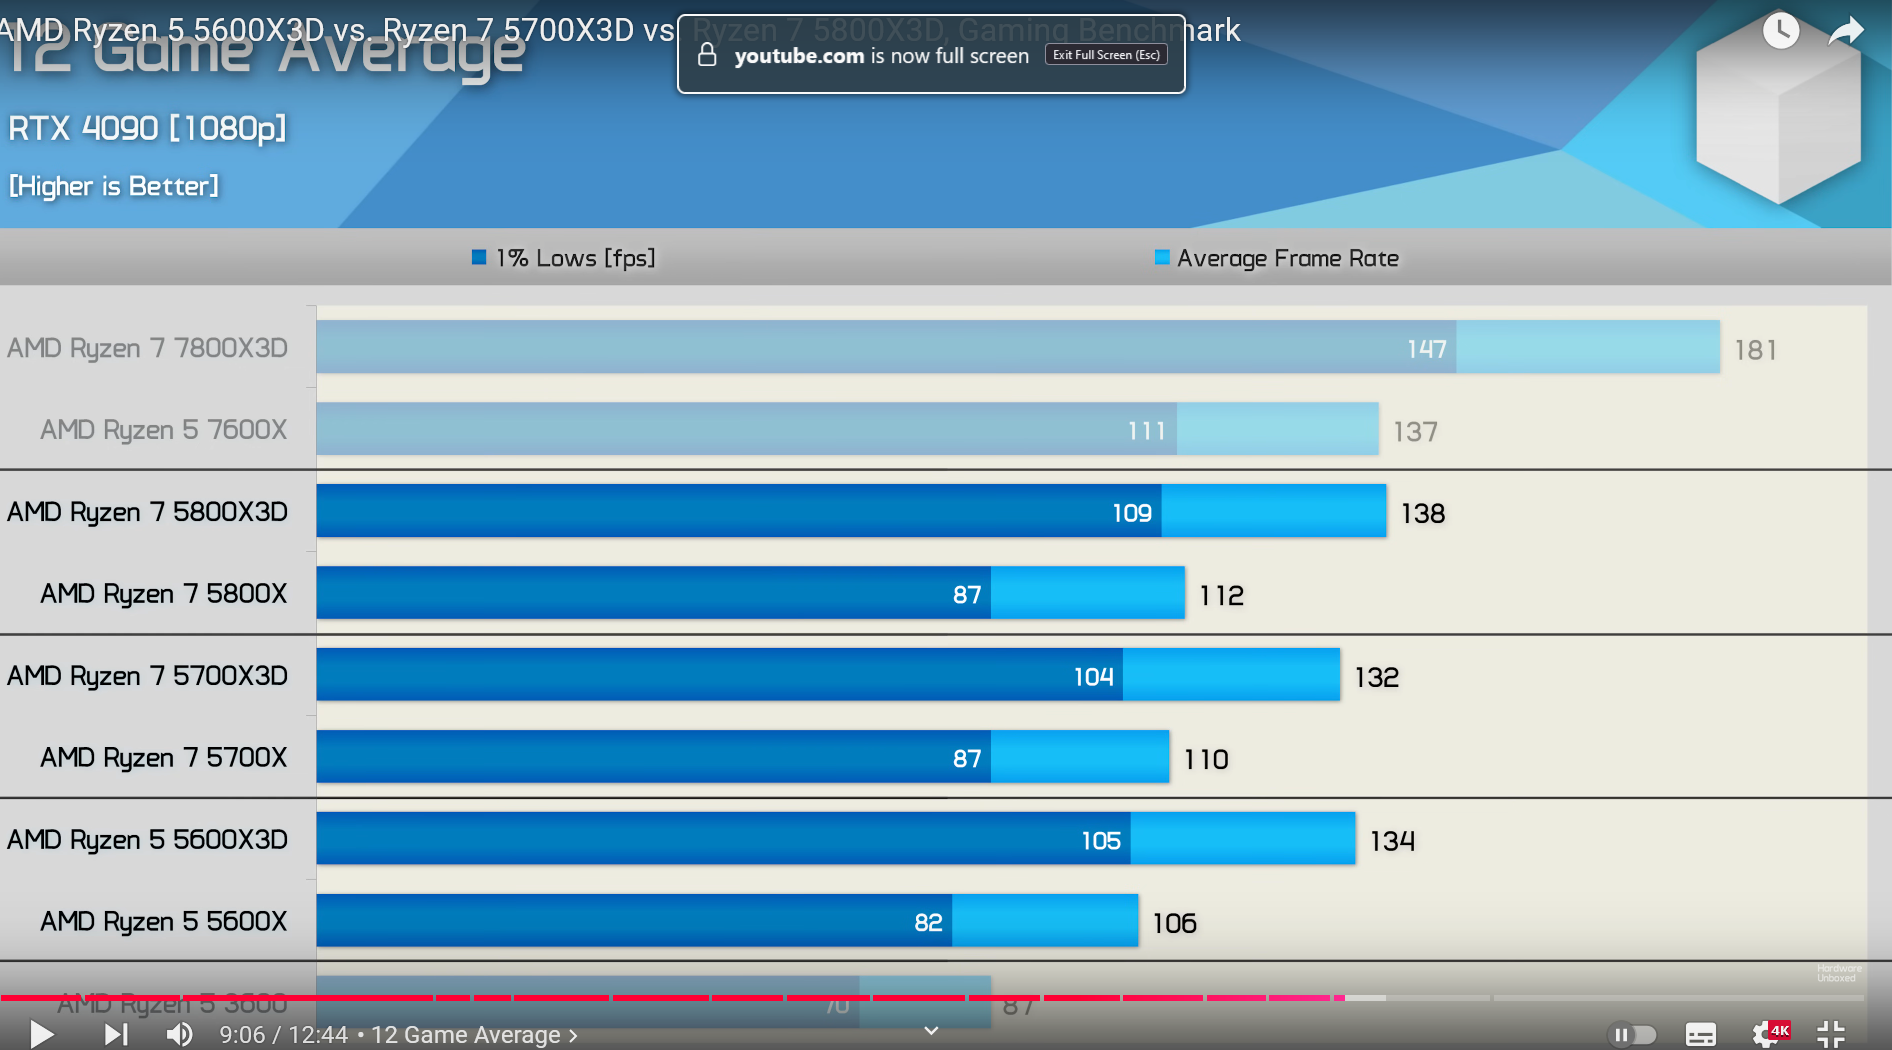
Task: Exit full screen mode icon
Action: coord(1831,1034)
